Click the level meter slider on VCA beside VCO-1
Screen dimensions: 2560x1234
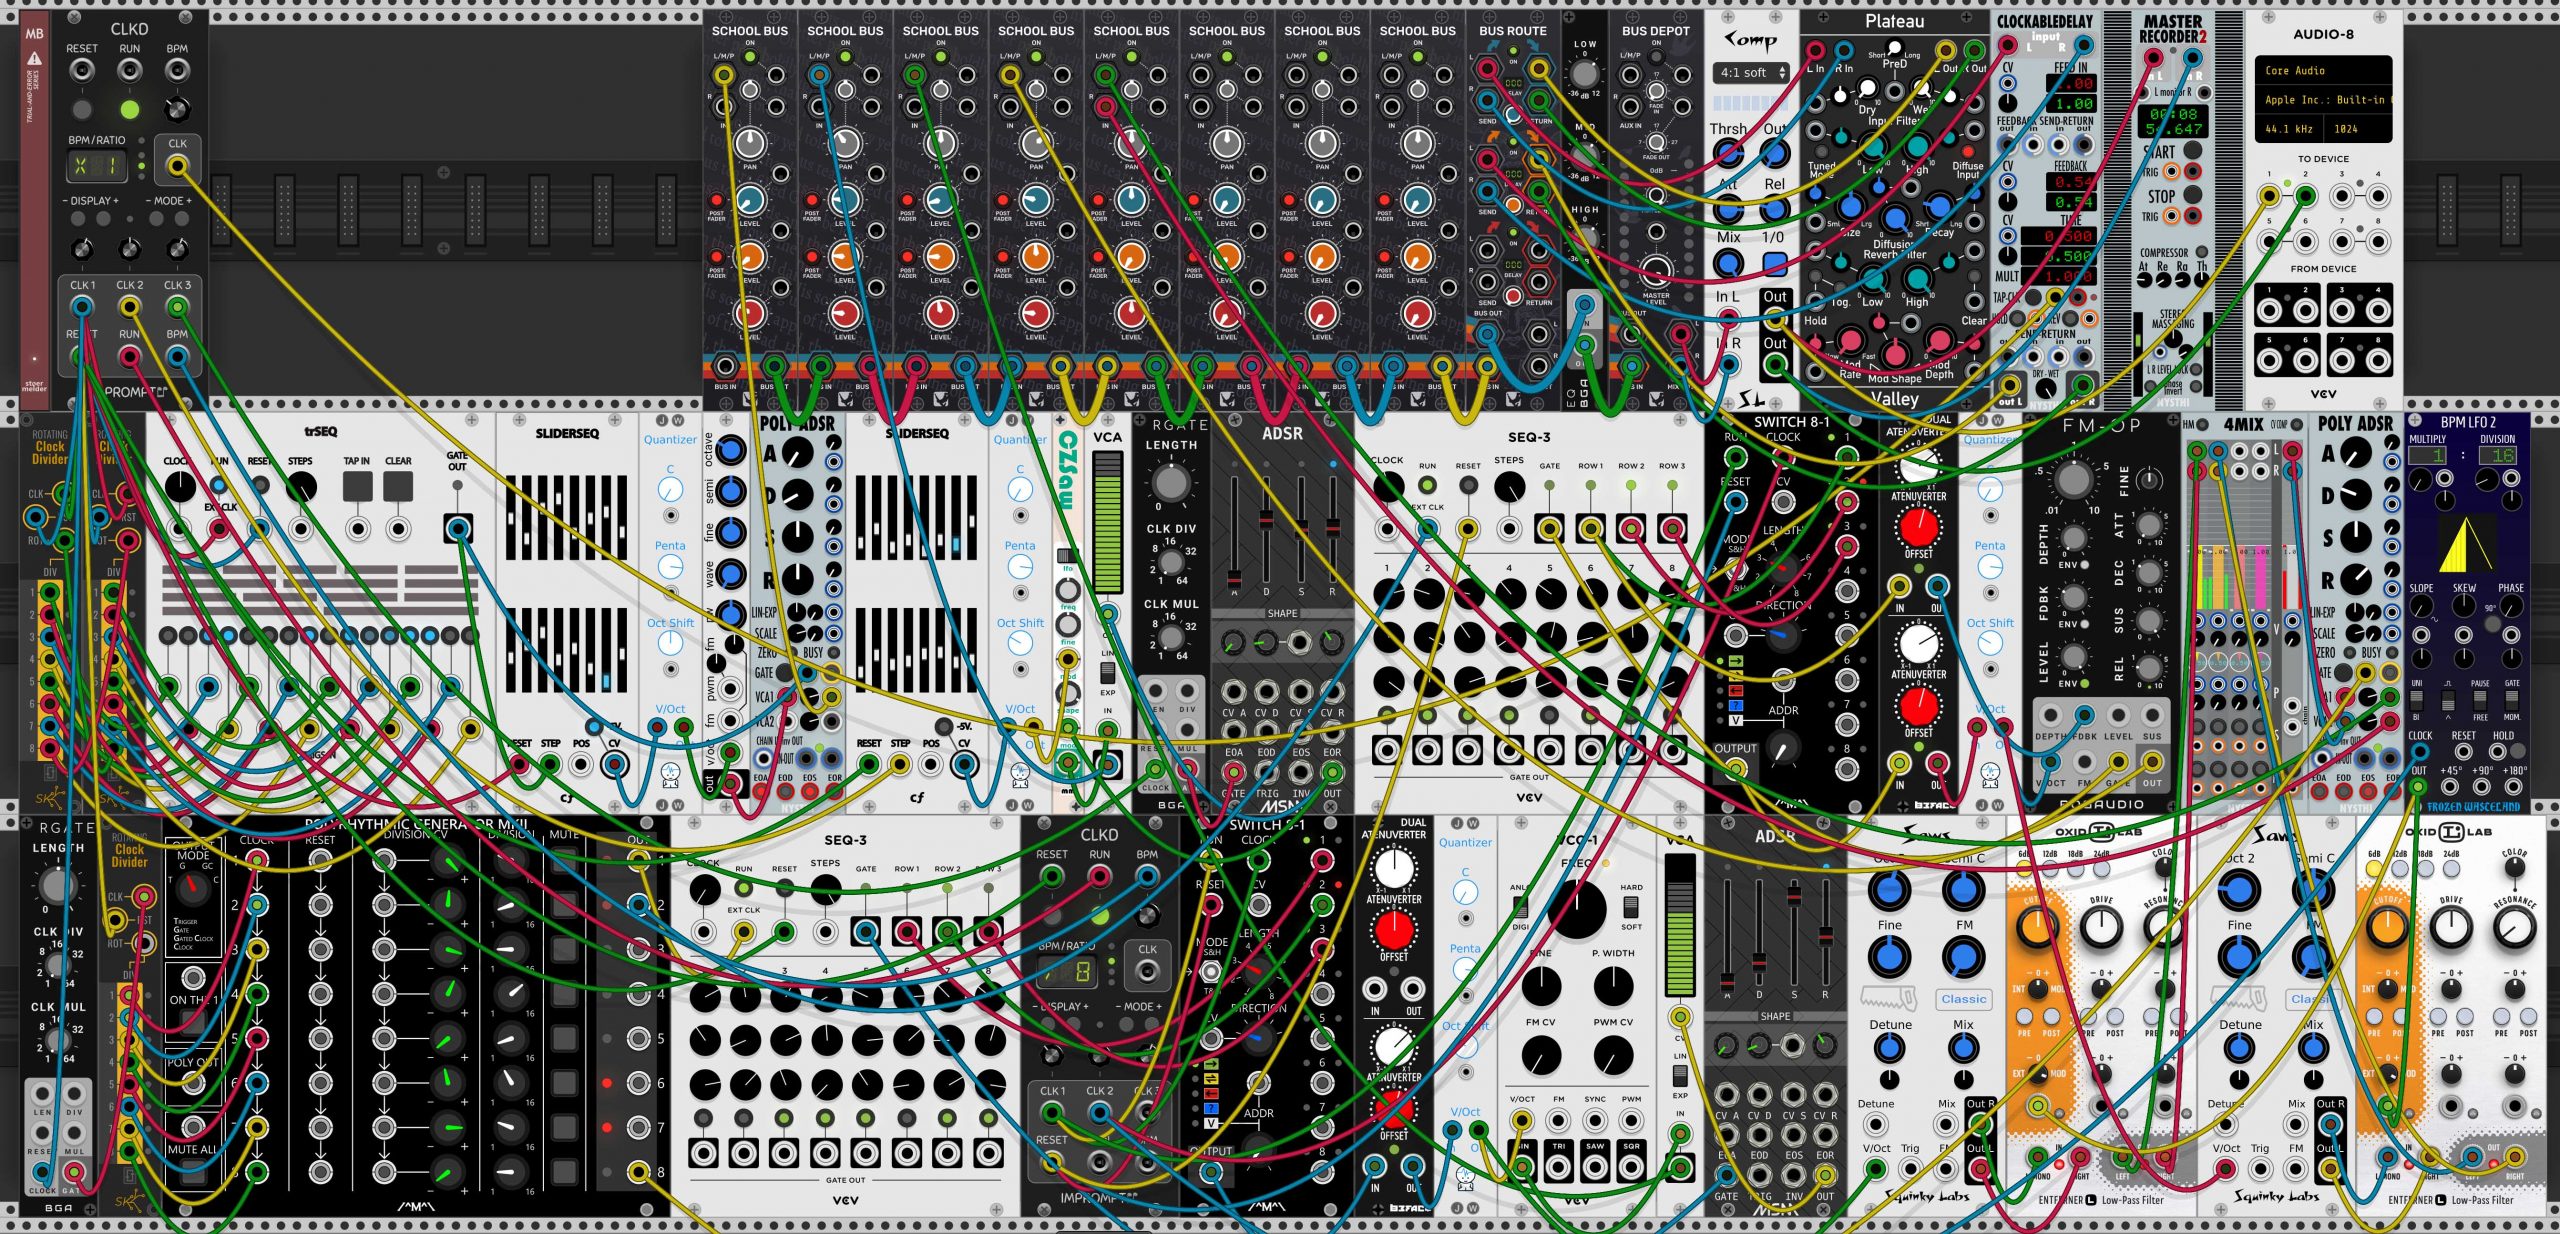coord(1680,925)
